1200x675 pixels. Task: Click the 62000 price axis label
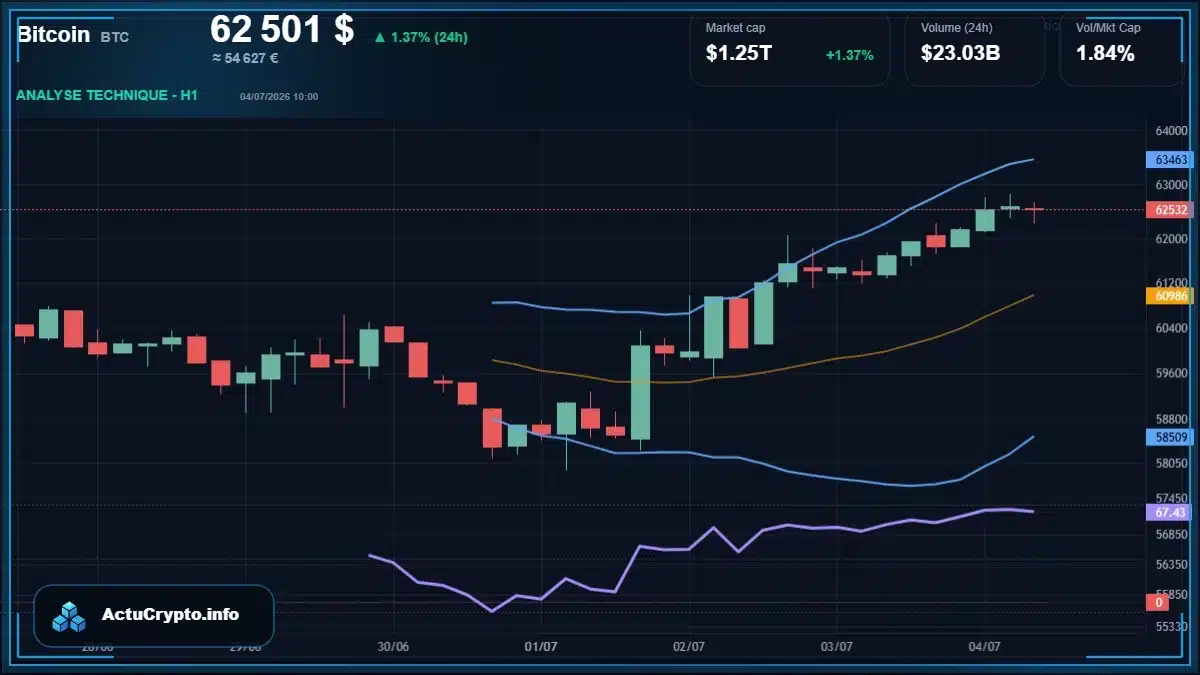1171,239
